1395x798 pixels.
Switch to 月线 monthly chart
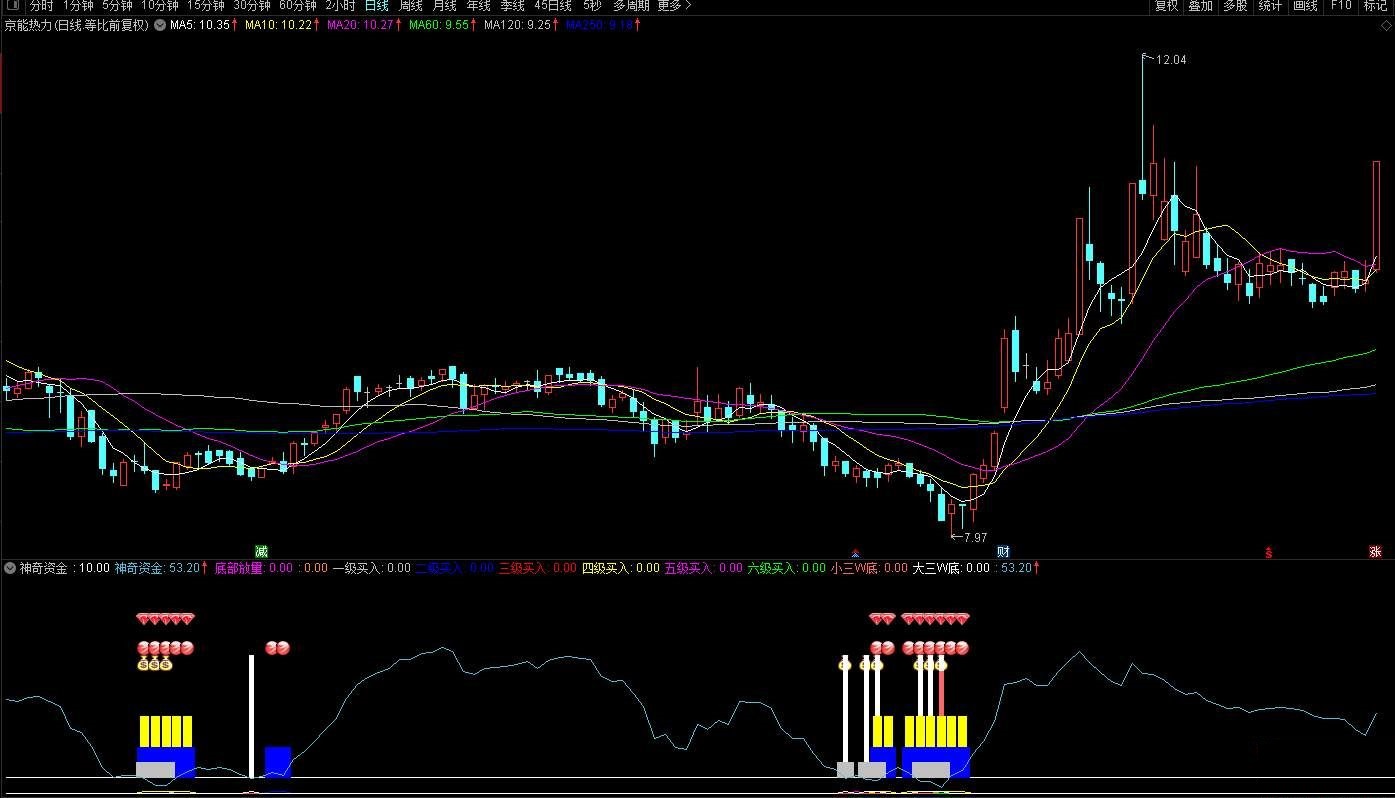(x=444, y=6)
